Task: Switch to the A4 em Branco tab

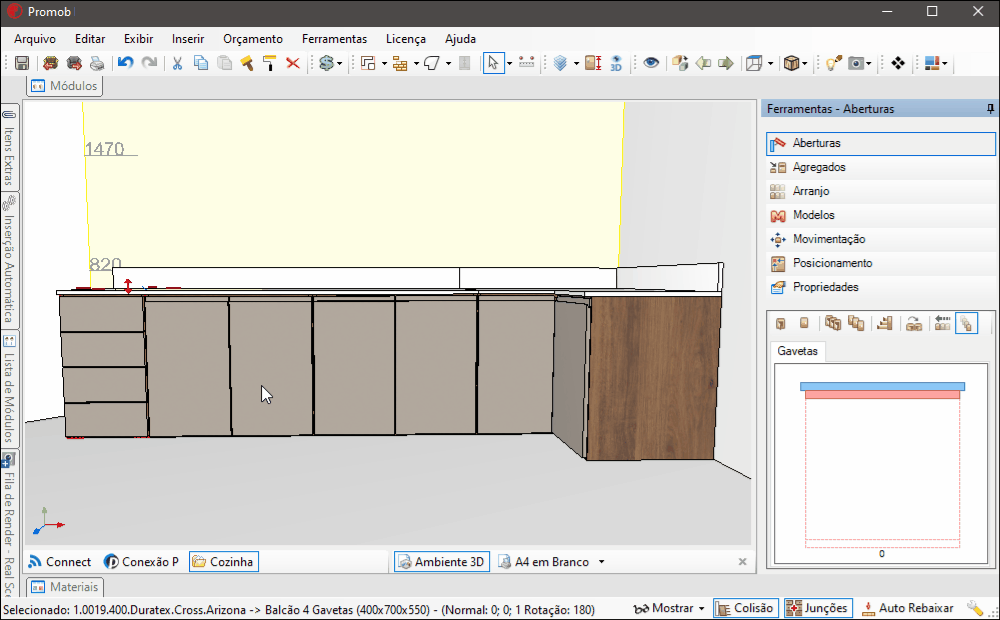Action: [x=544, y=562]
